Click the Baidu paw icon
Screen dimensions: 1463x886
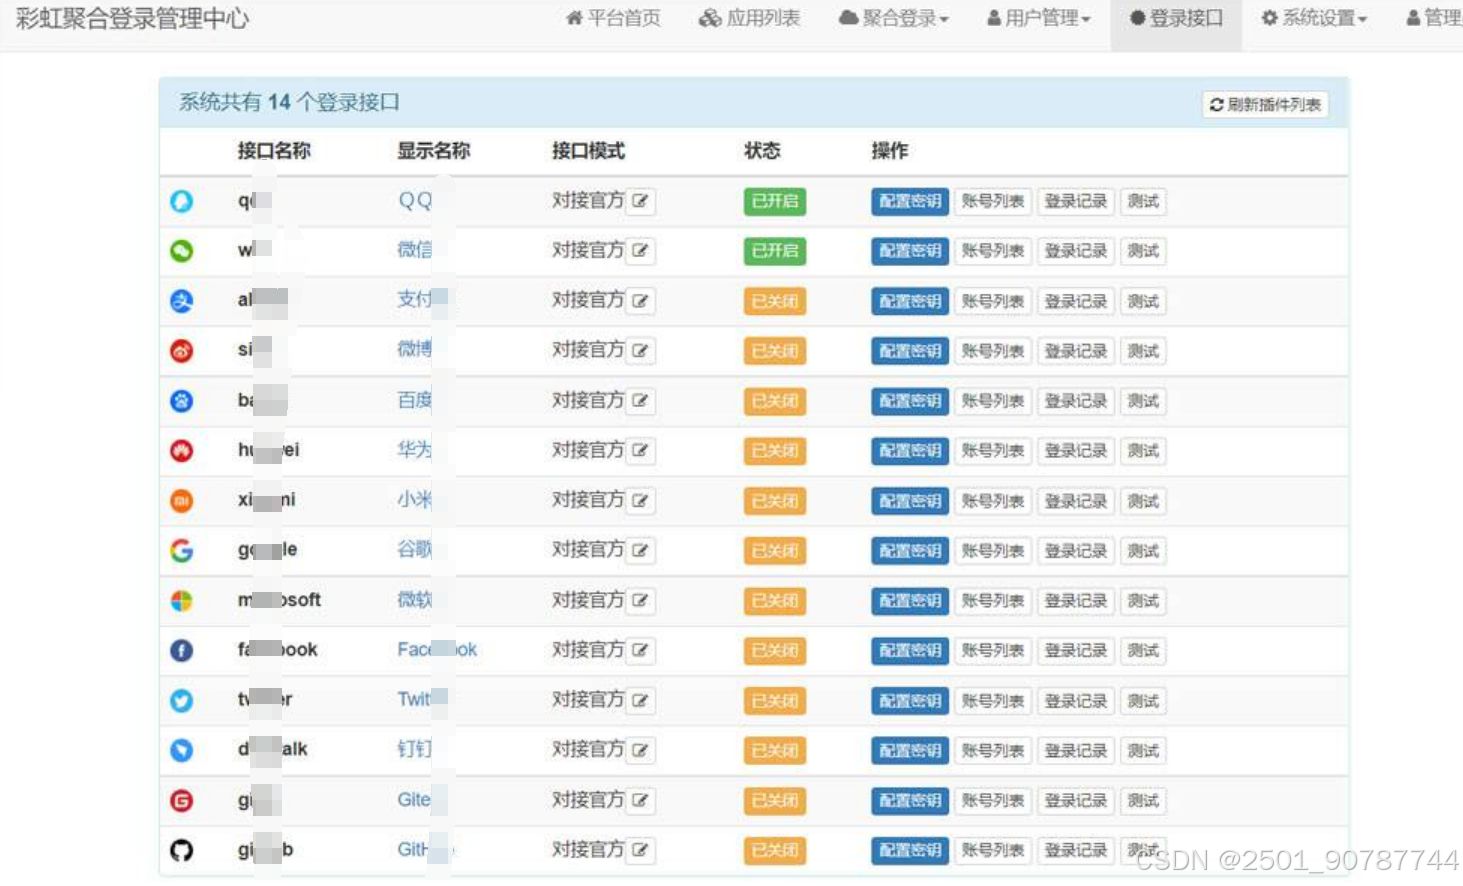click(181, 401)
